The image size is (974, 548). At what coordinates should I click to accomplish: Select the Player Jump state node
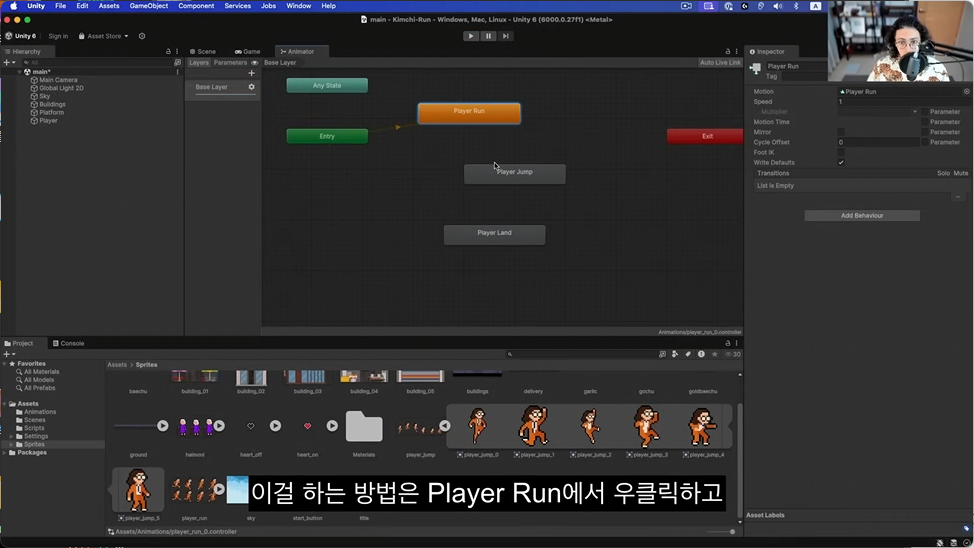coord(514,174)
